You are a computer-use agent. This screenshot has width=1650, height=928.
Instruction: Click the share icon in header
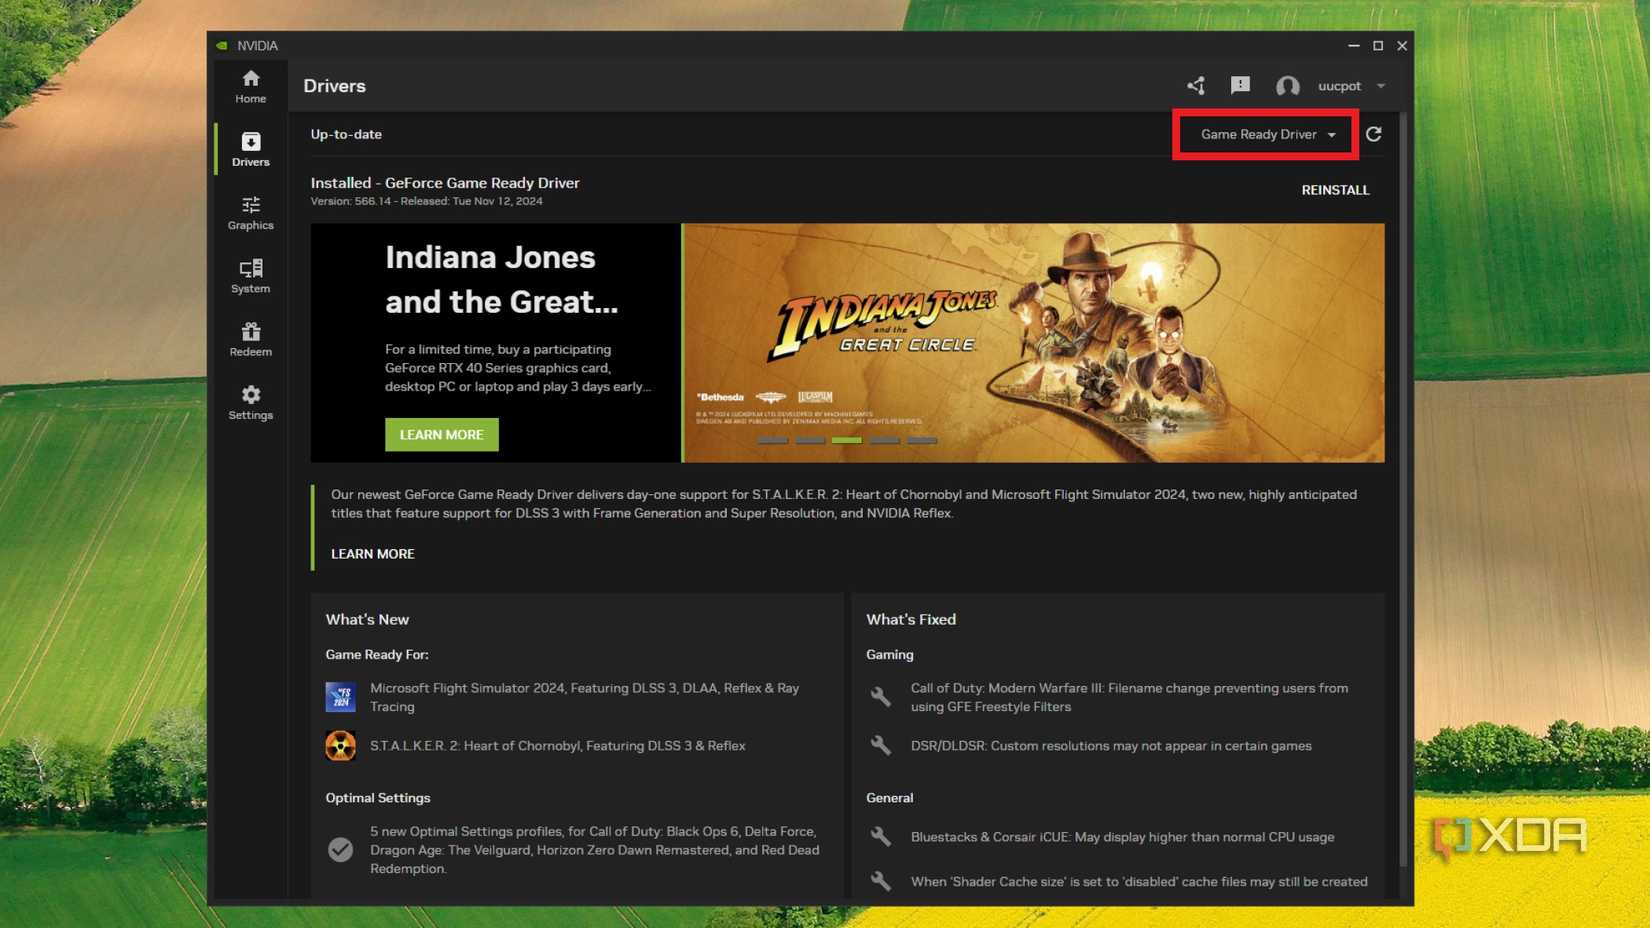1195,86
